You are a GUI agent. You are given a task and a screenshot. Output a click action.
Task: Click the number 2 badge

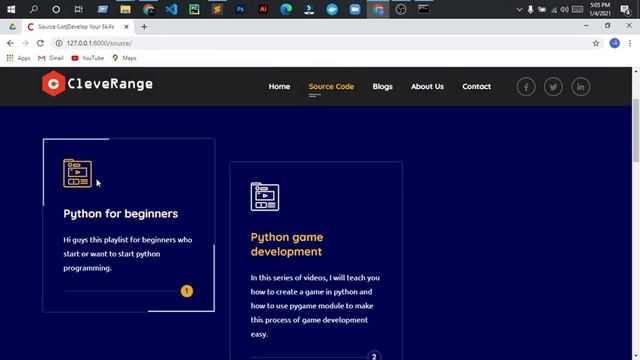coord(374,356)
